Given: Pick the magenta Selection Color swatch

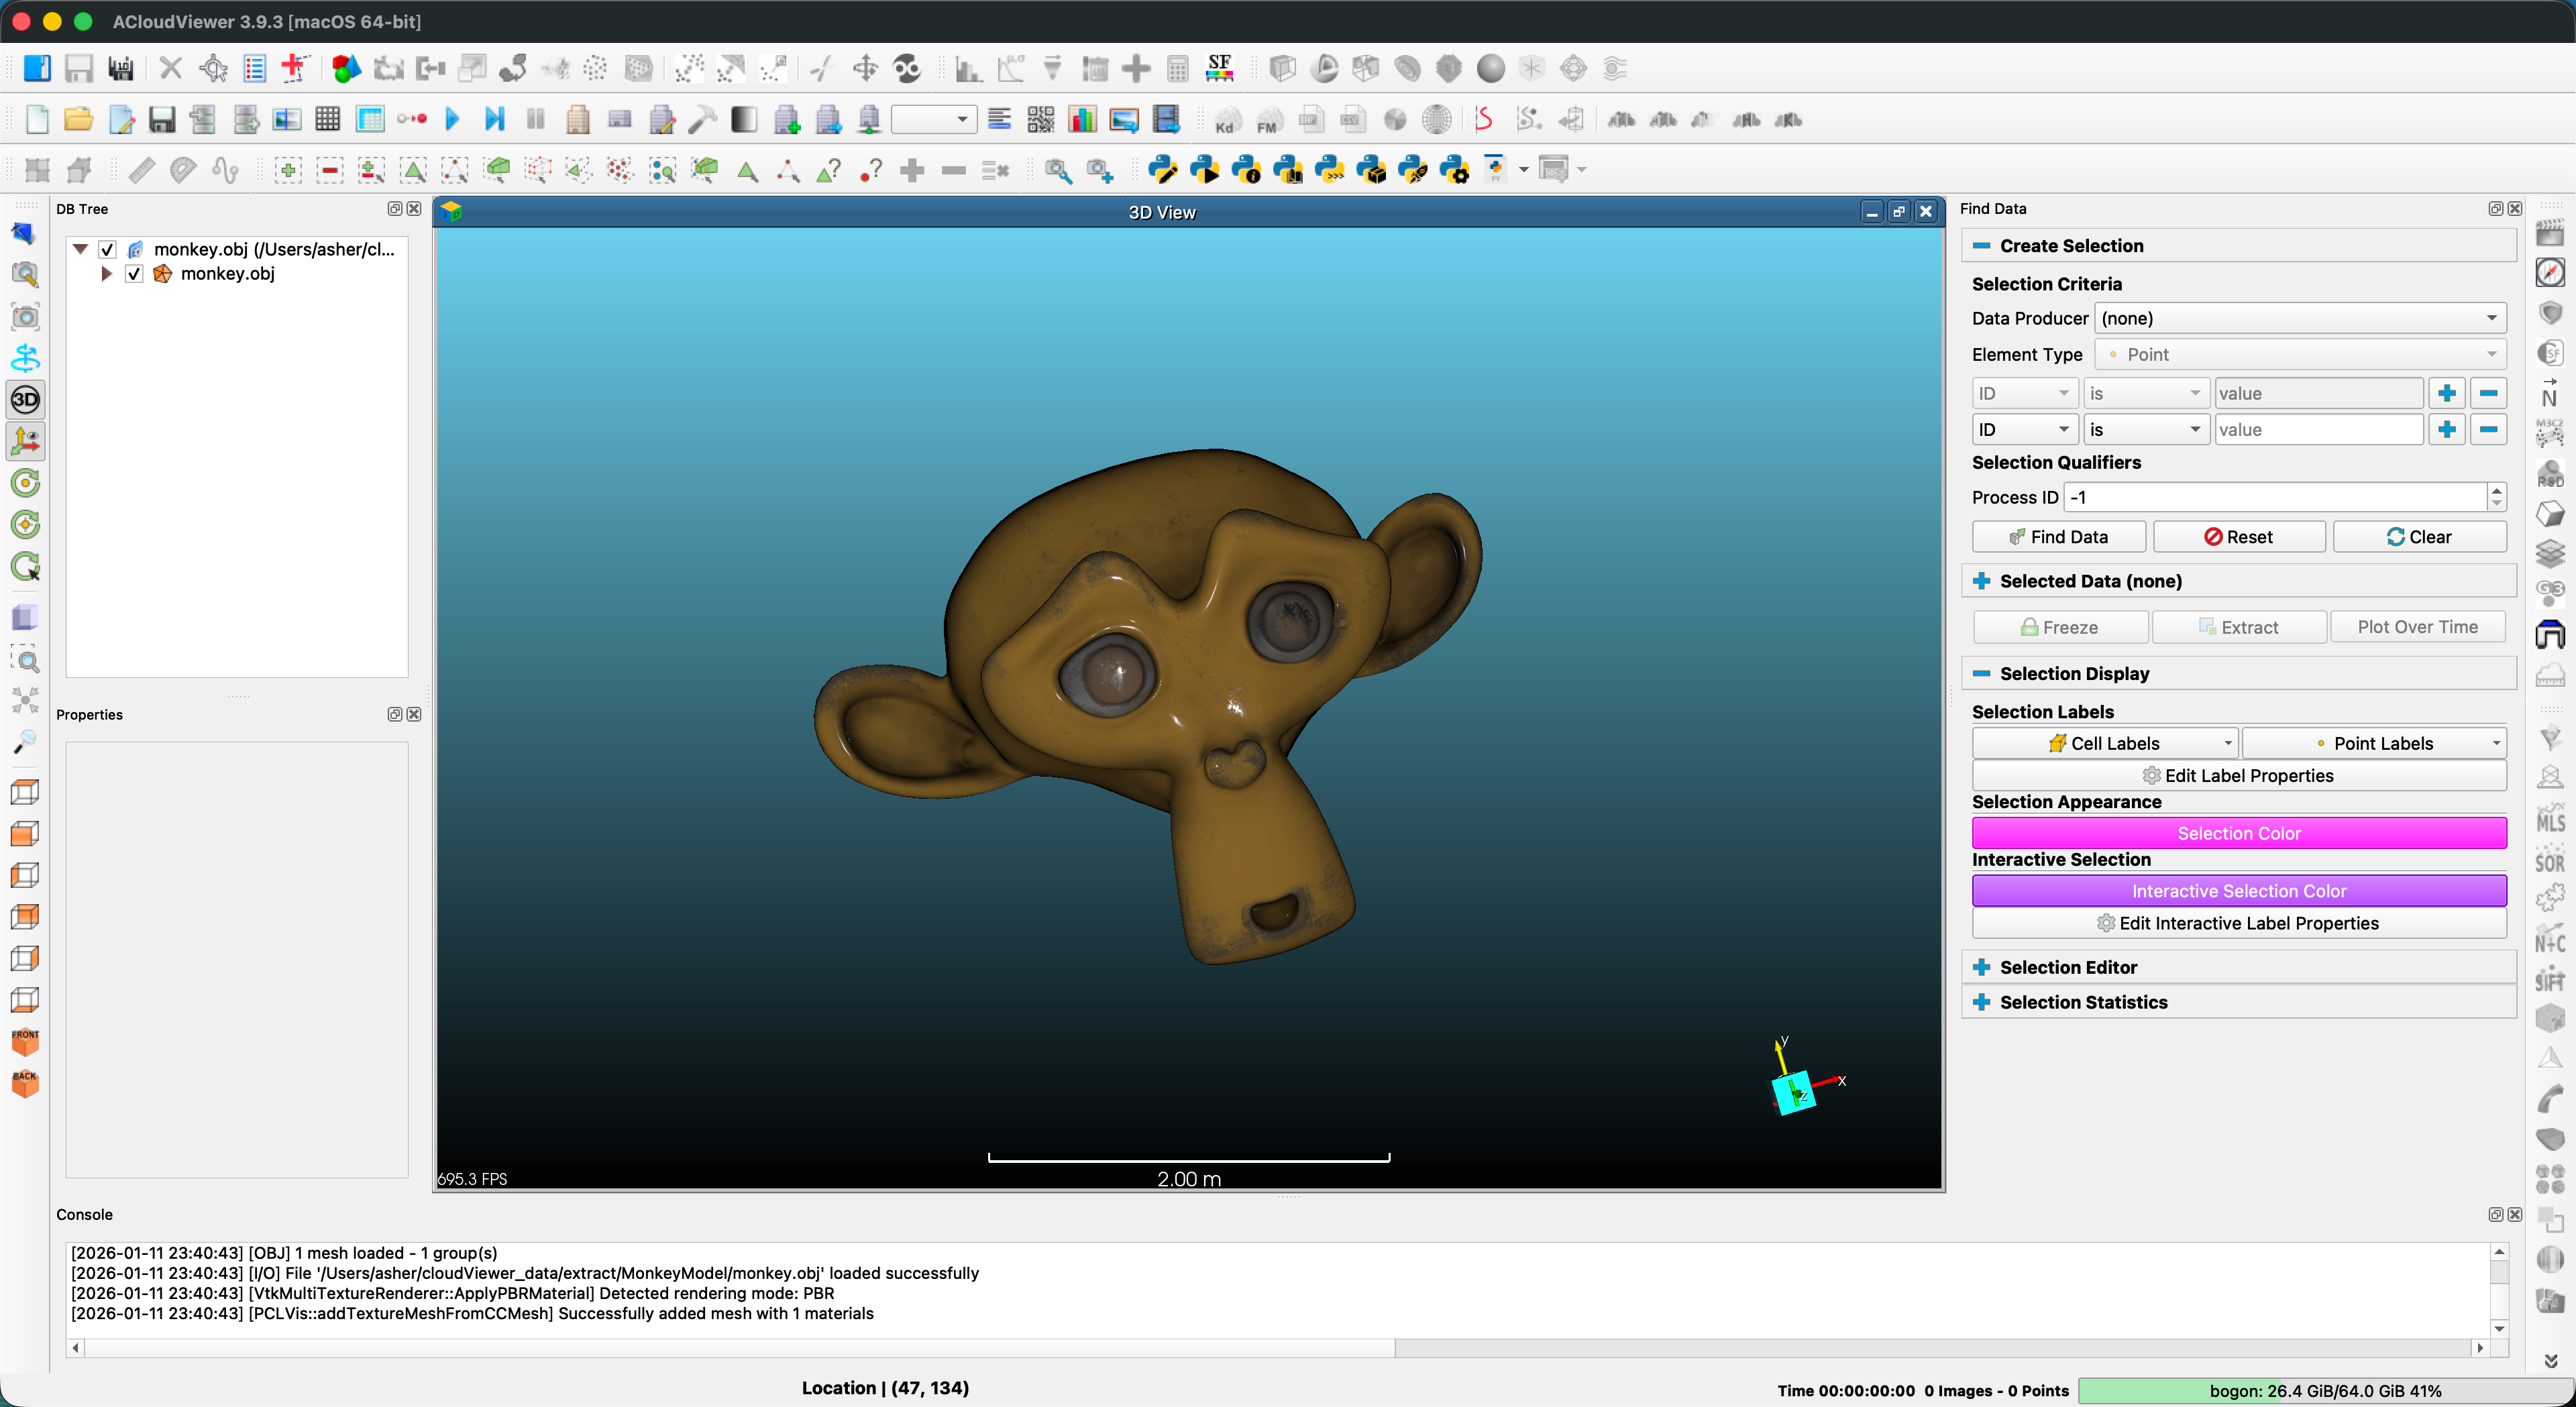Looking at the screenshot, I should [2238, 833].
